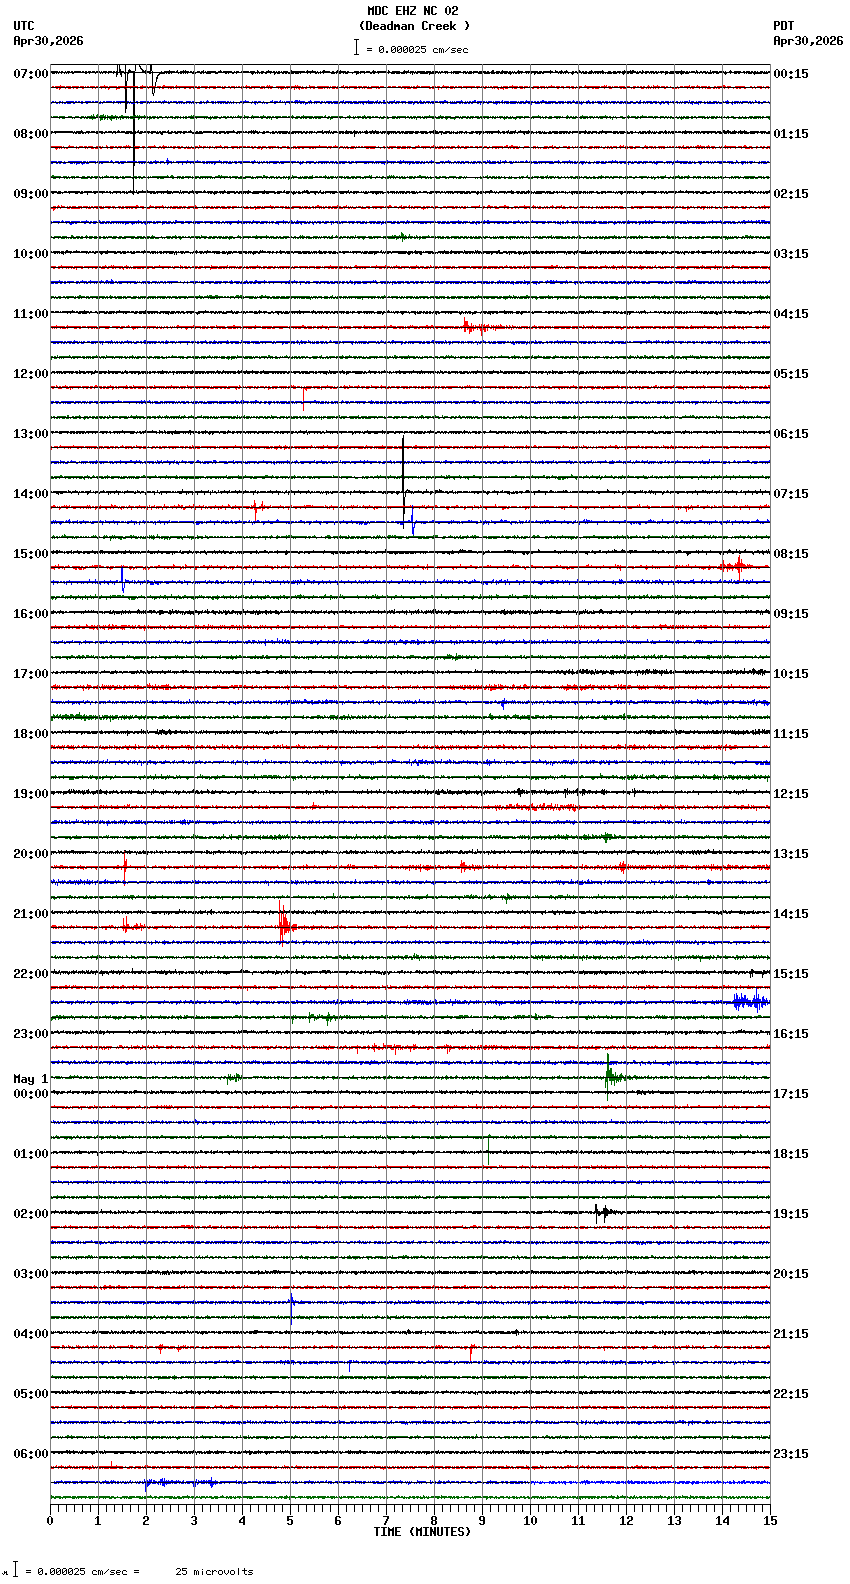Screen dimensions: 850x1584
Task: Click the 09:00 UTC row label
Action: coord(30,194)
